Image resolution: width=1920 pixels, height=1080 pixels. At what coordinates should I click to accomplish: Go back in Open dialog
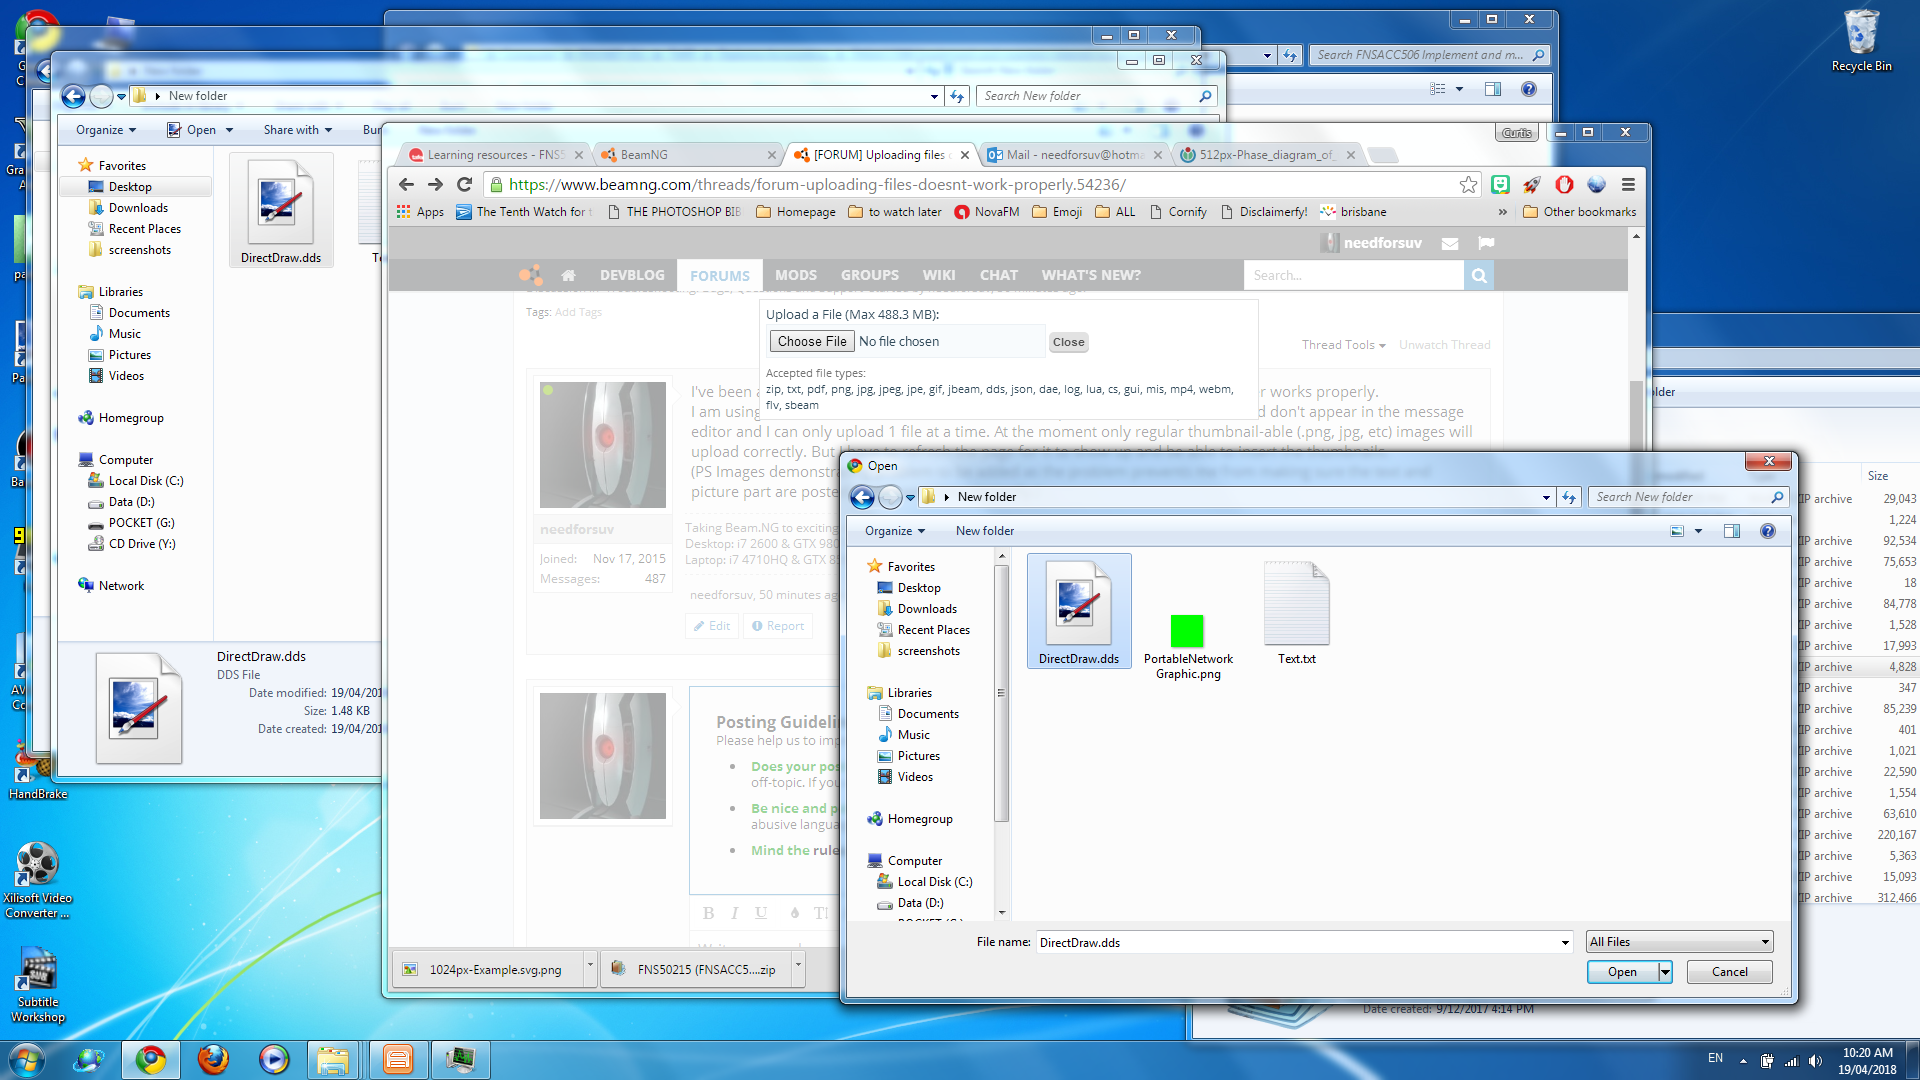[862, 497]
